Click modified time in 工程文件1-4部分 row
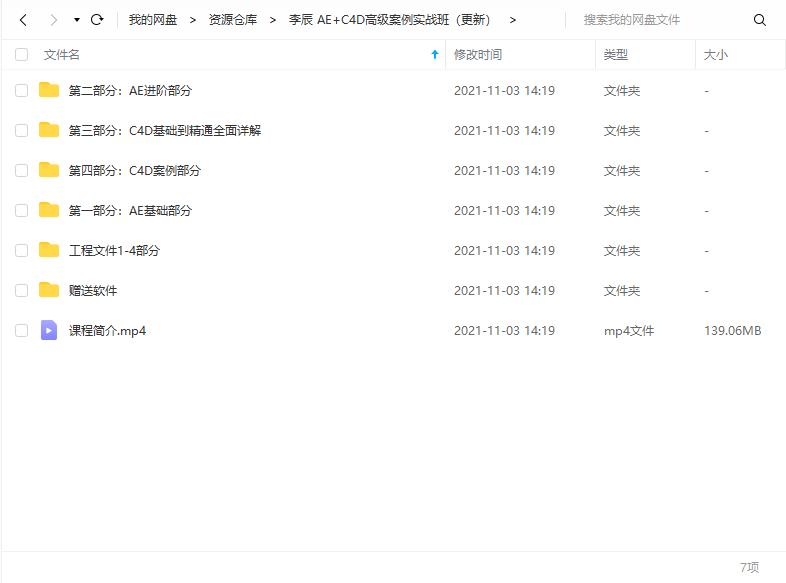The image size is (786, 583). [x=504, y=251]
